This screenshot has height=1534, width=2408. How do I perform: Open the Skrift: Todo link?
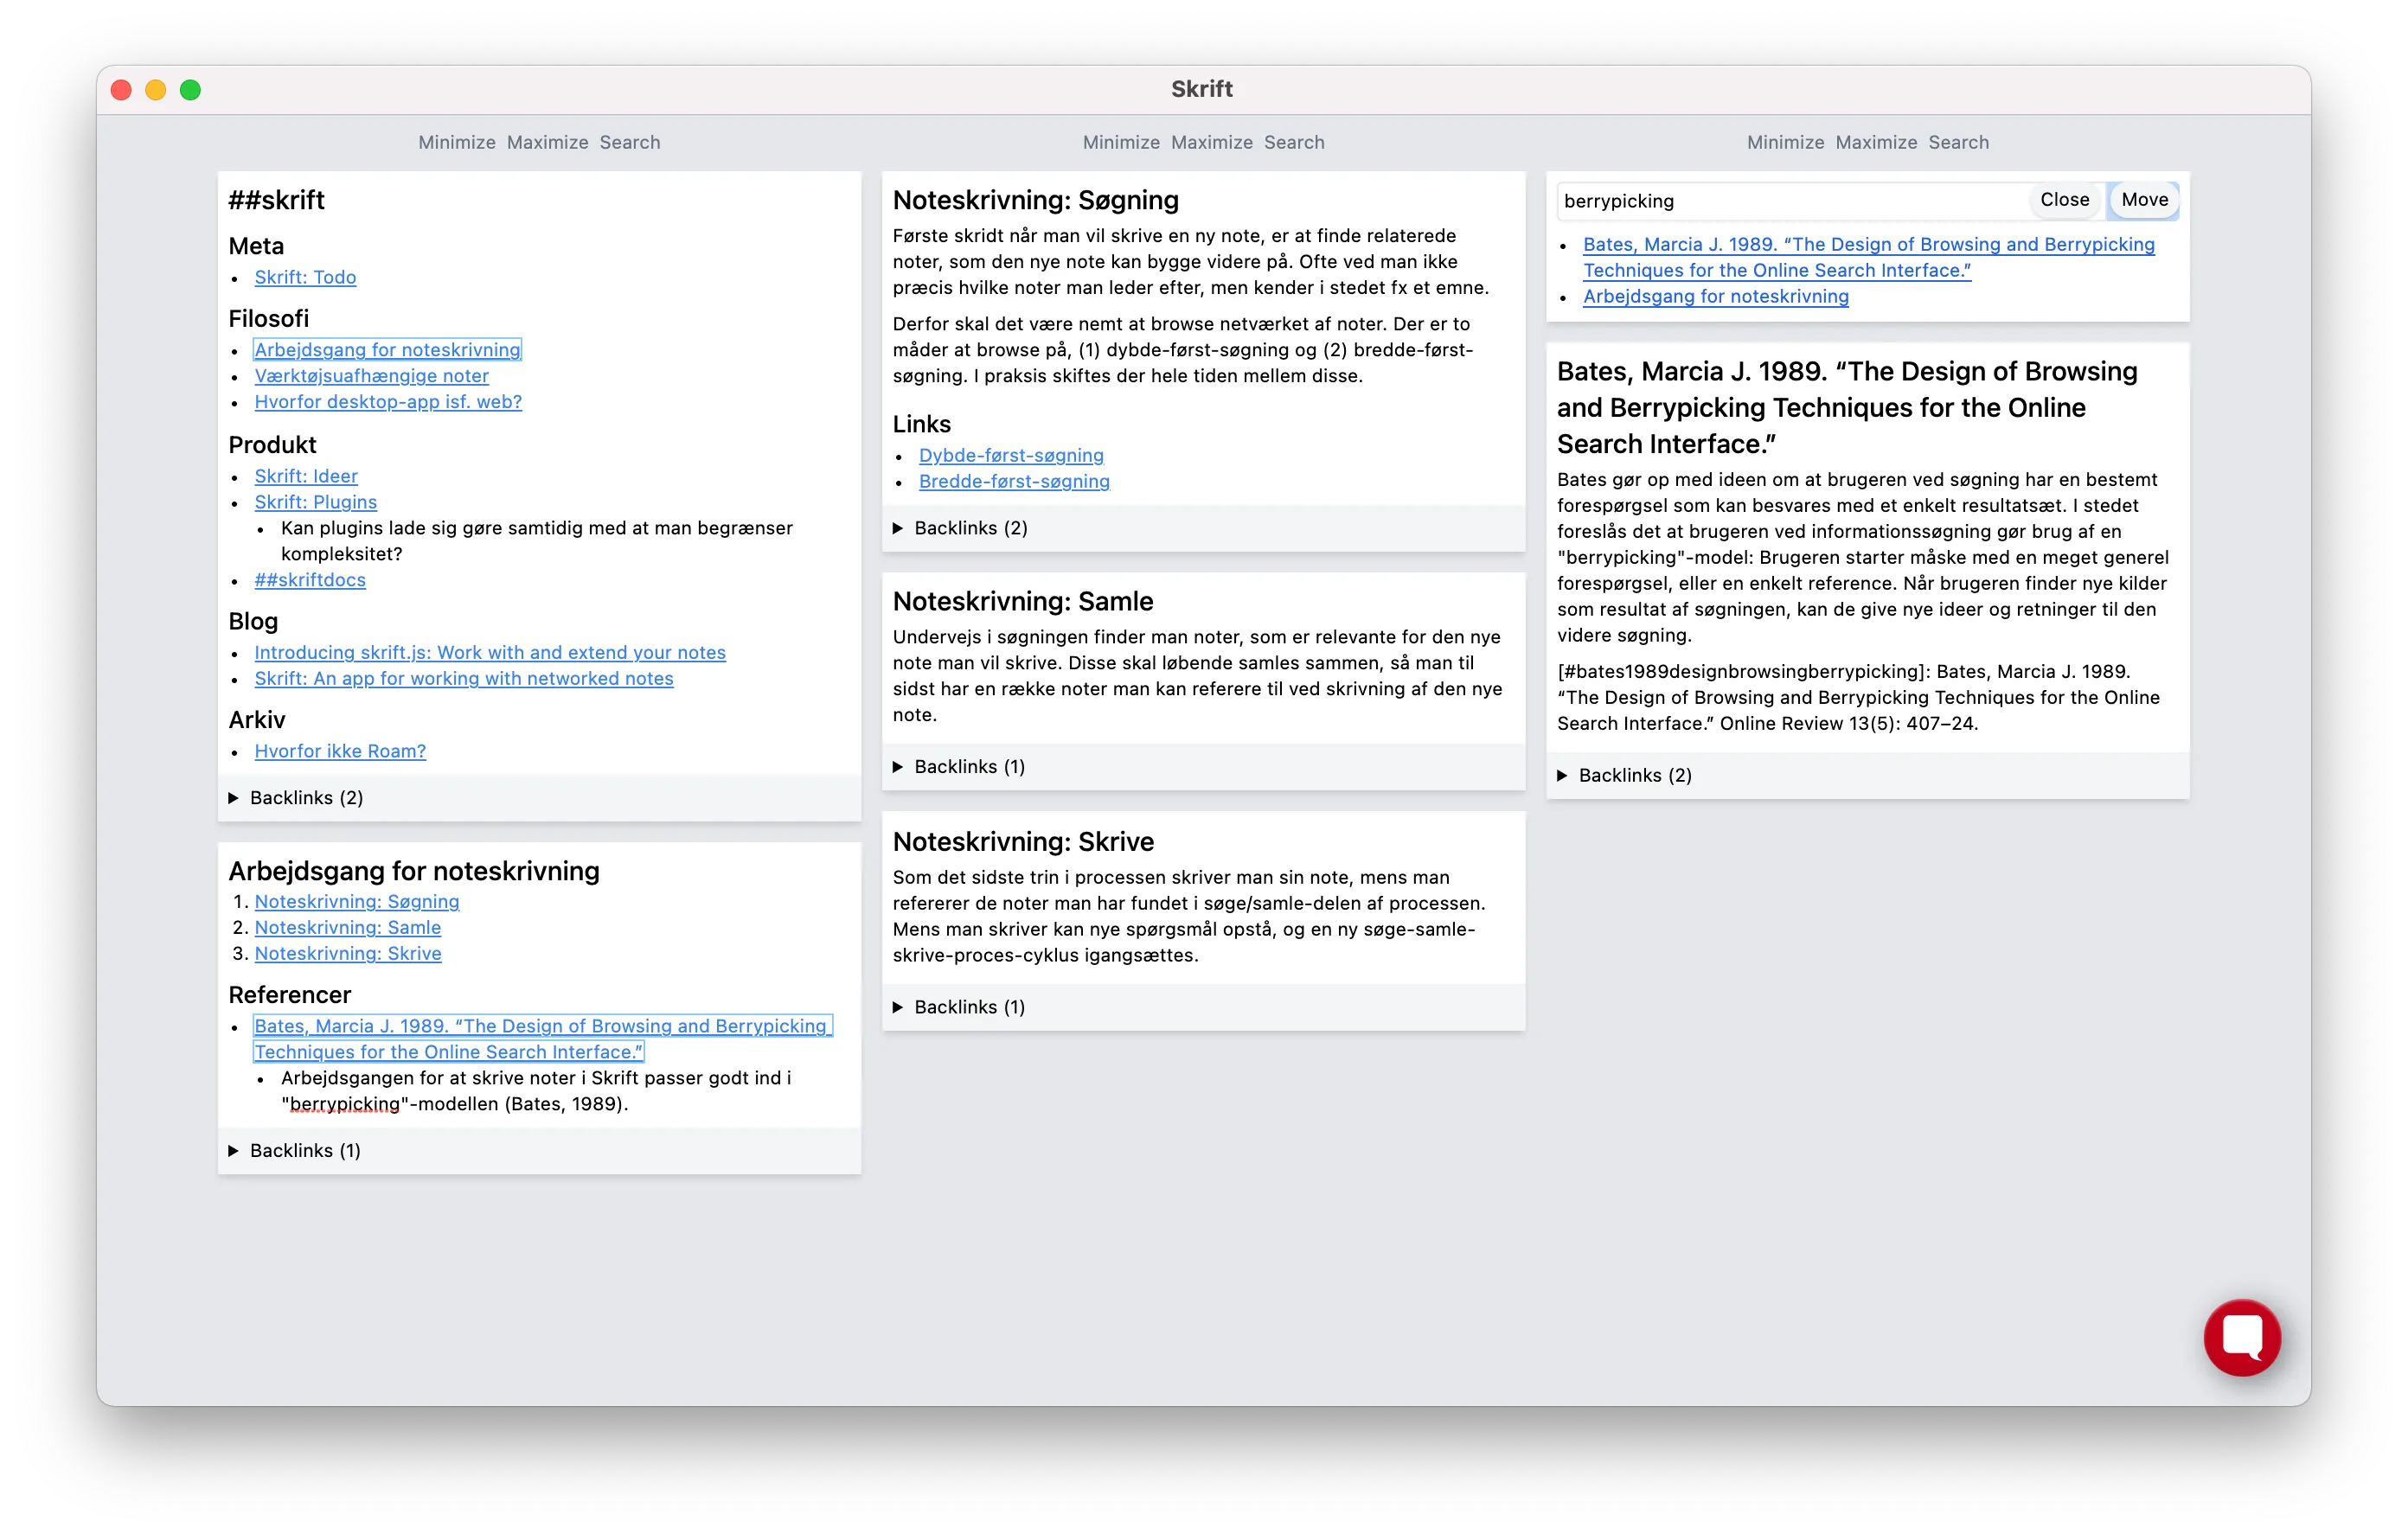tap(305, 277)
